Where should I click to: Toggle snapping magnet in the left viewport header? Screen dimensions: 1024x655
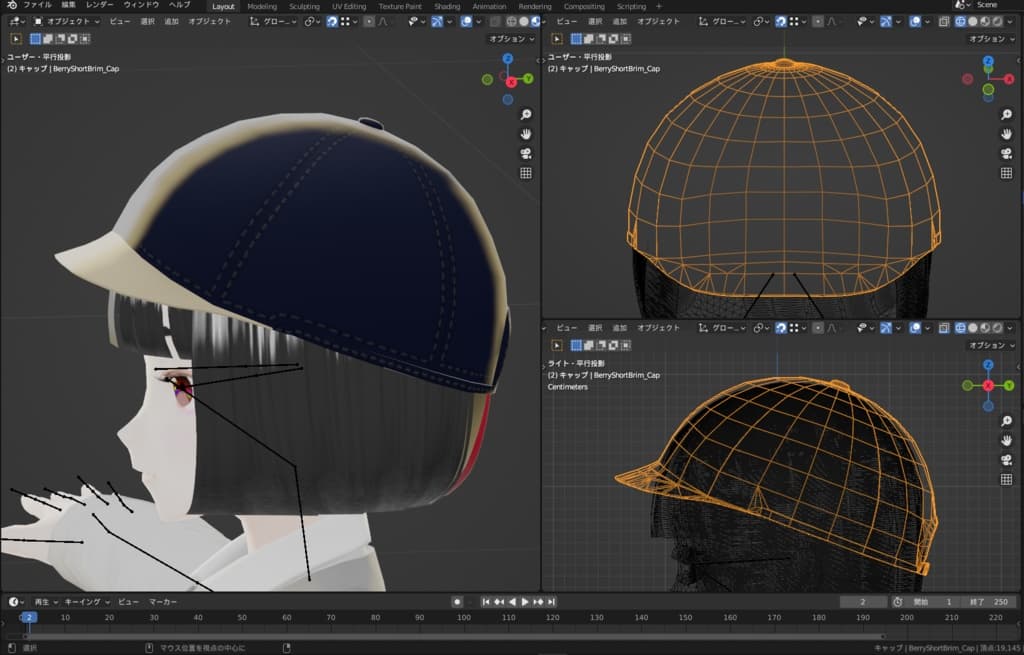tap(332, 20)
